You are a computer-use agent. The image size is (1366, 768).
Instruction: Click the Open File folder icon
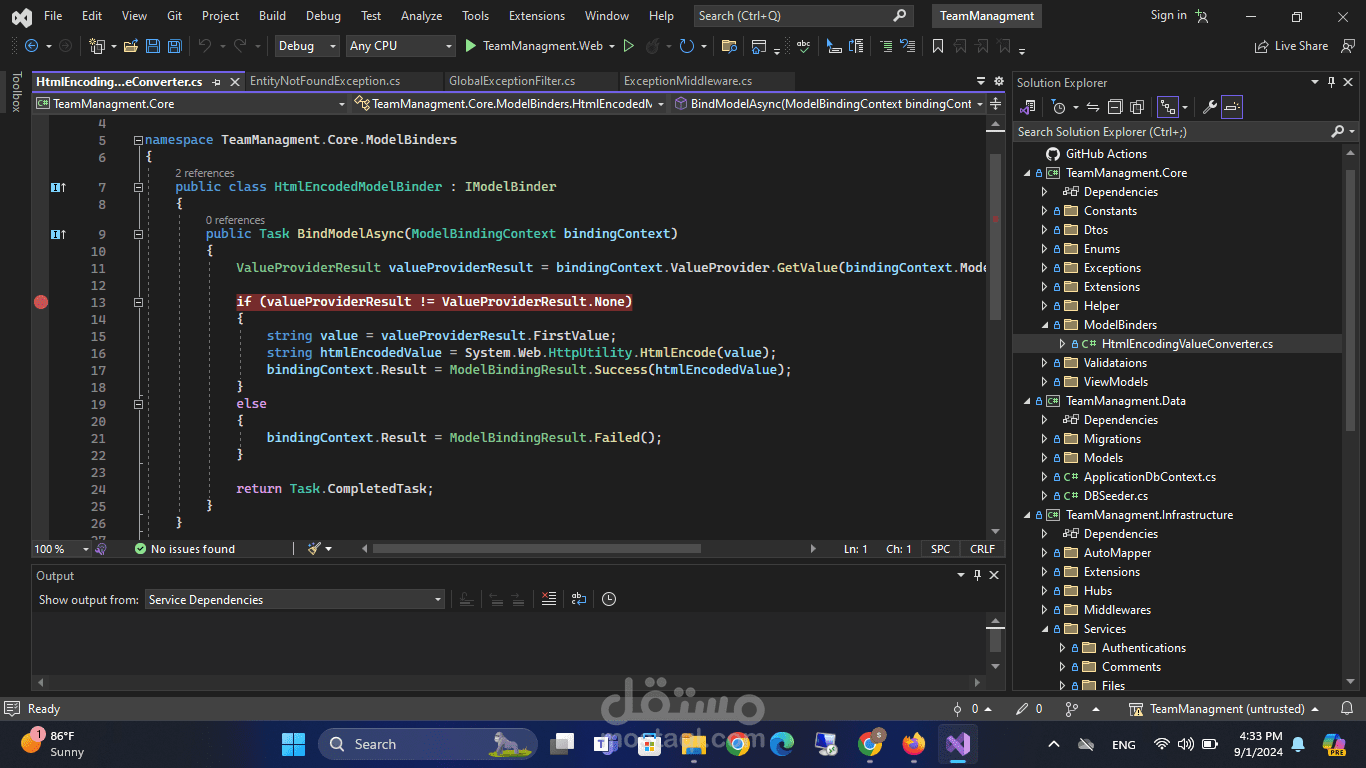point(132,46)
